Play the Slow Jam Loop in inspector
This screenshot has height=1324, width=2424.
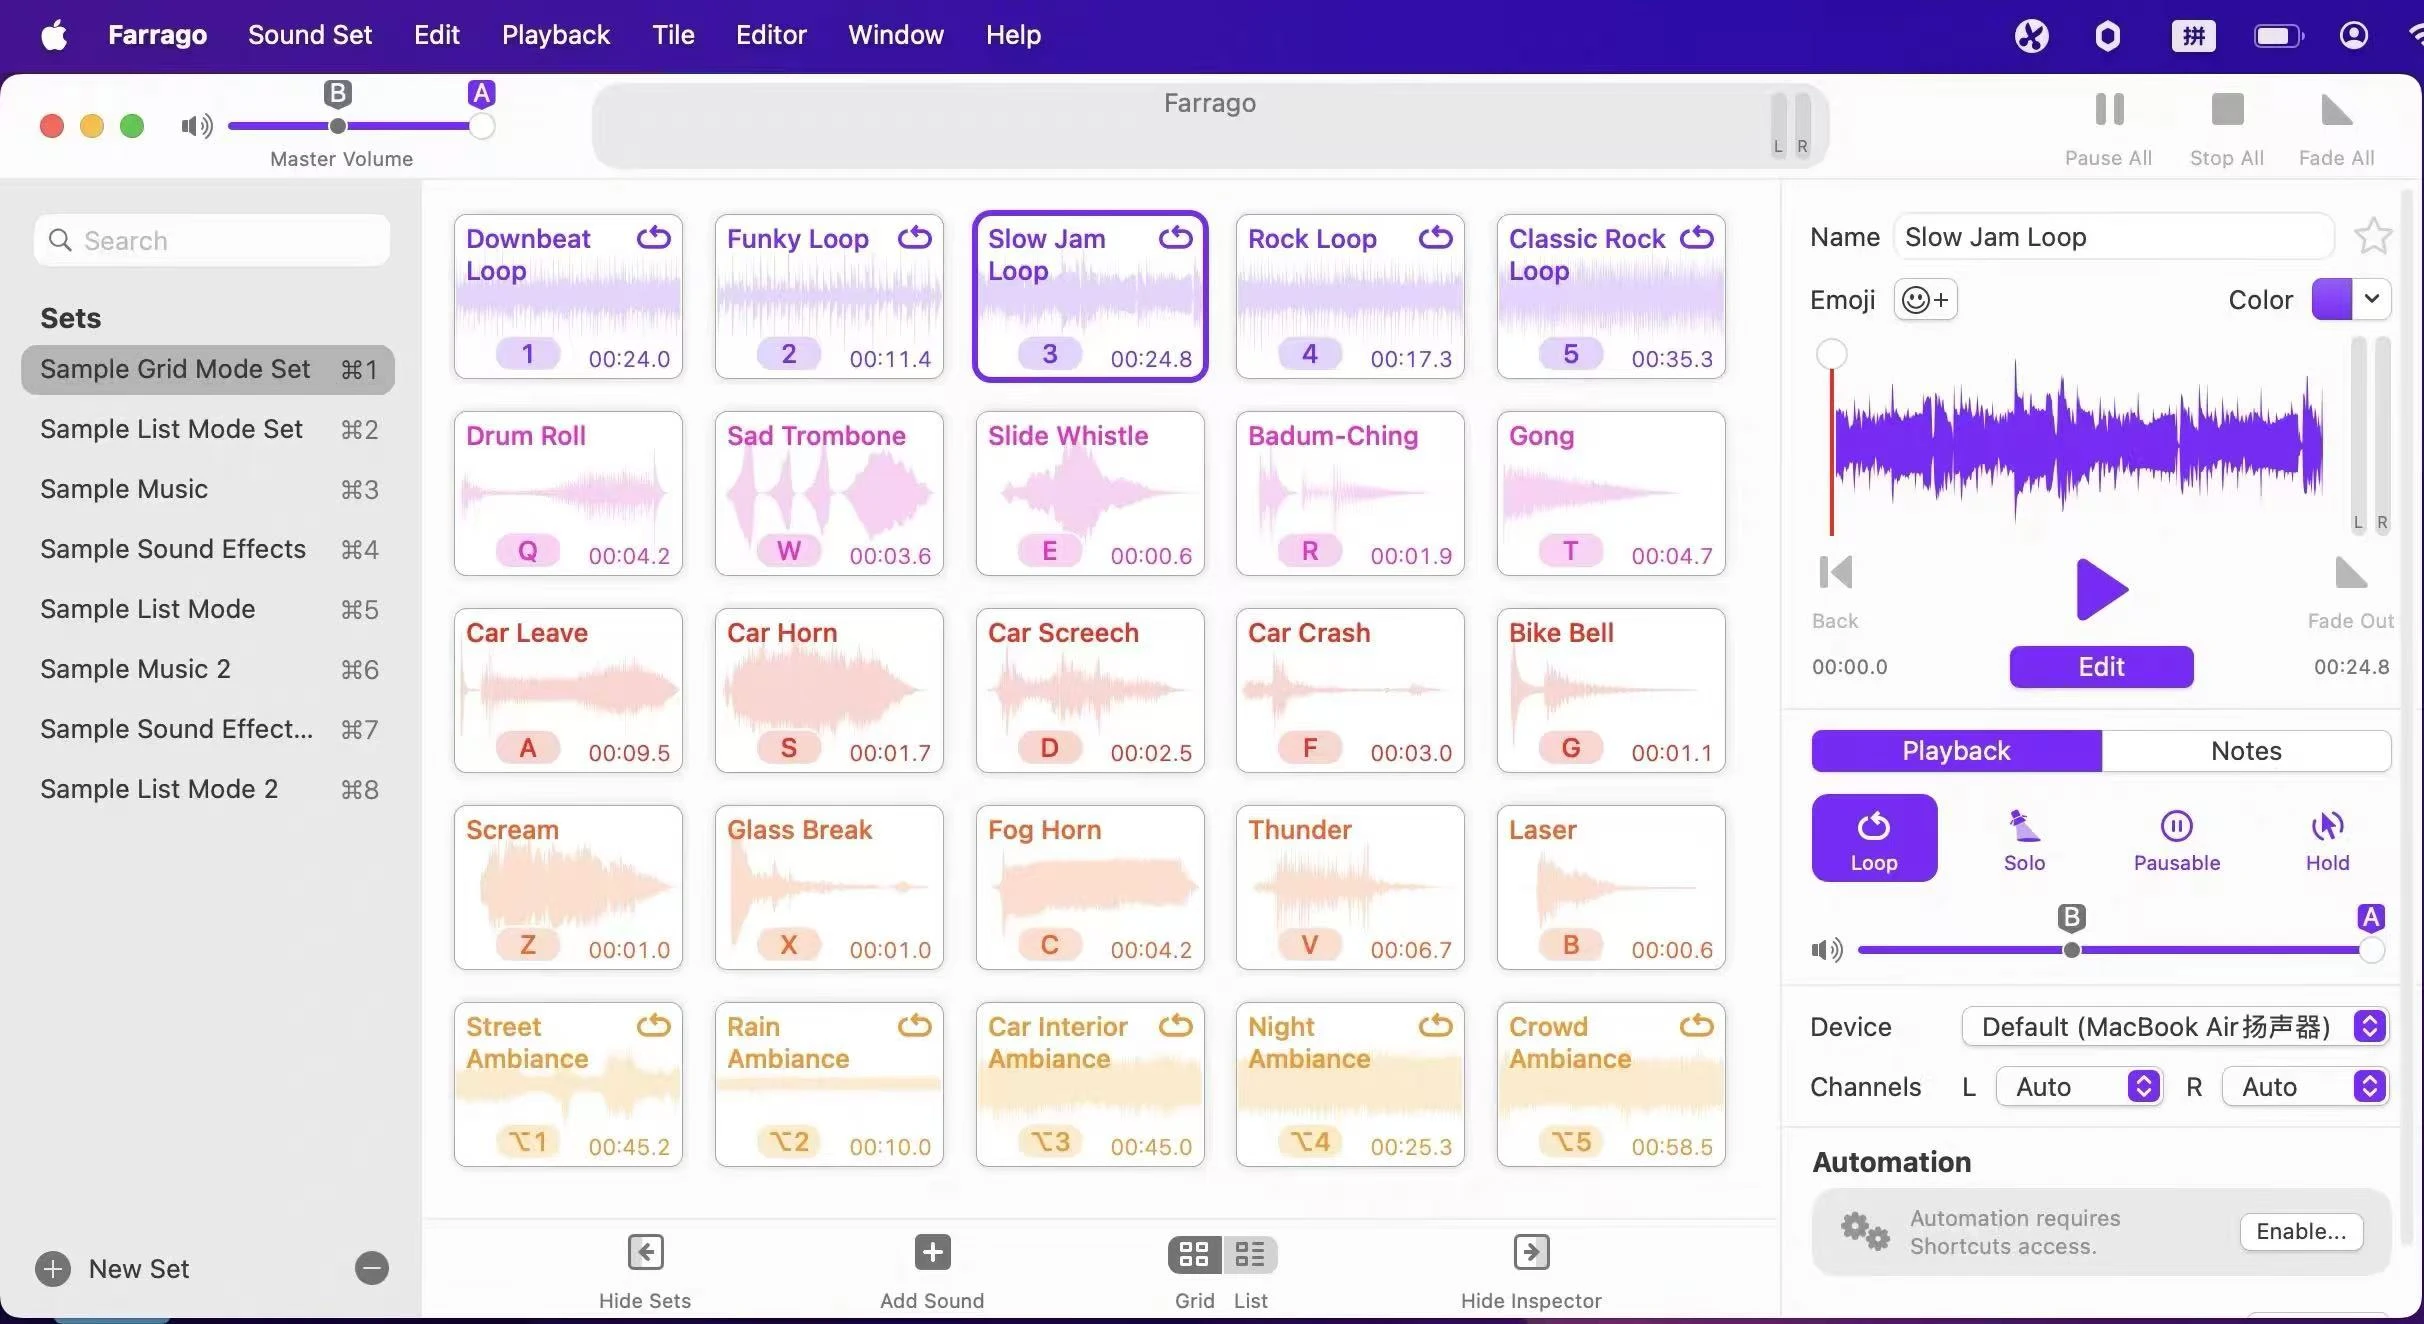2101,589
